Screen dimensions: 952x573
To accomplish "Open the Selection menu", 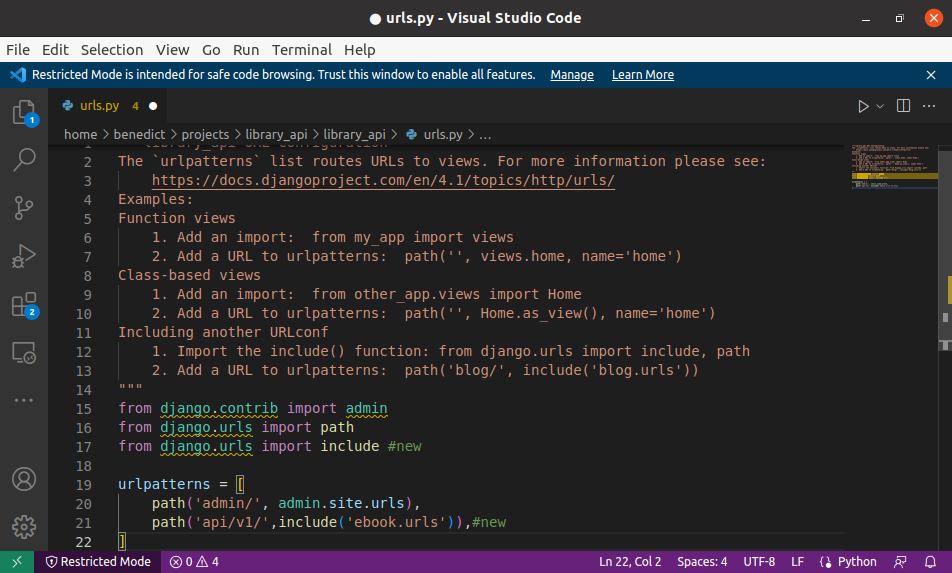I will coord(112,50).
